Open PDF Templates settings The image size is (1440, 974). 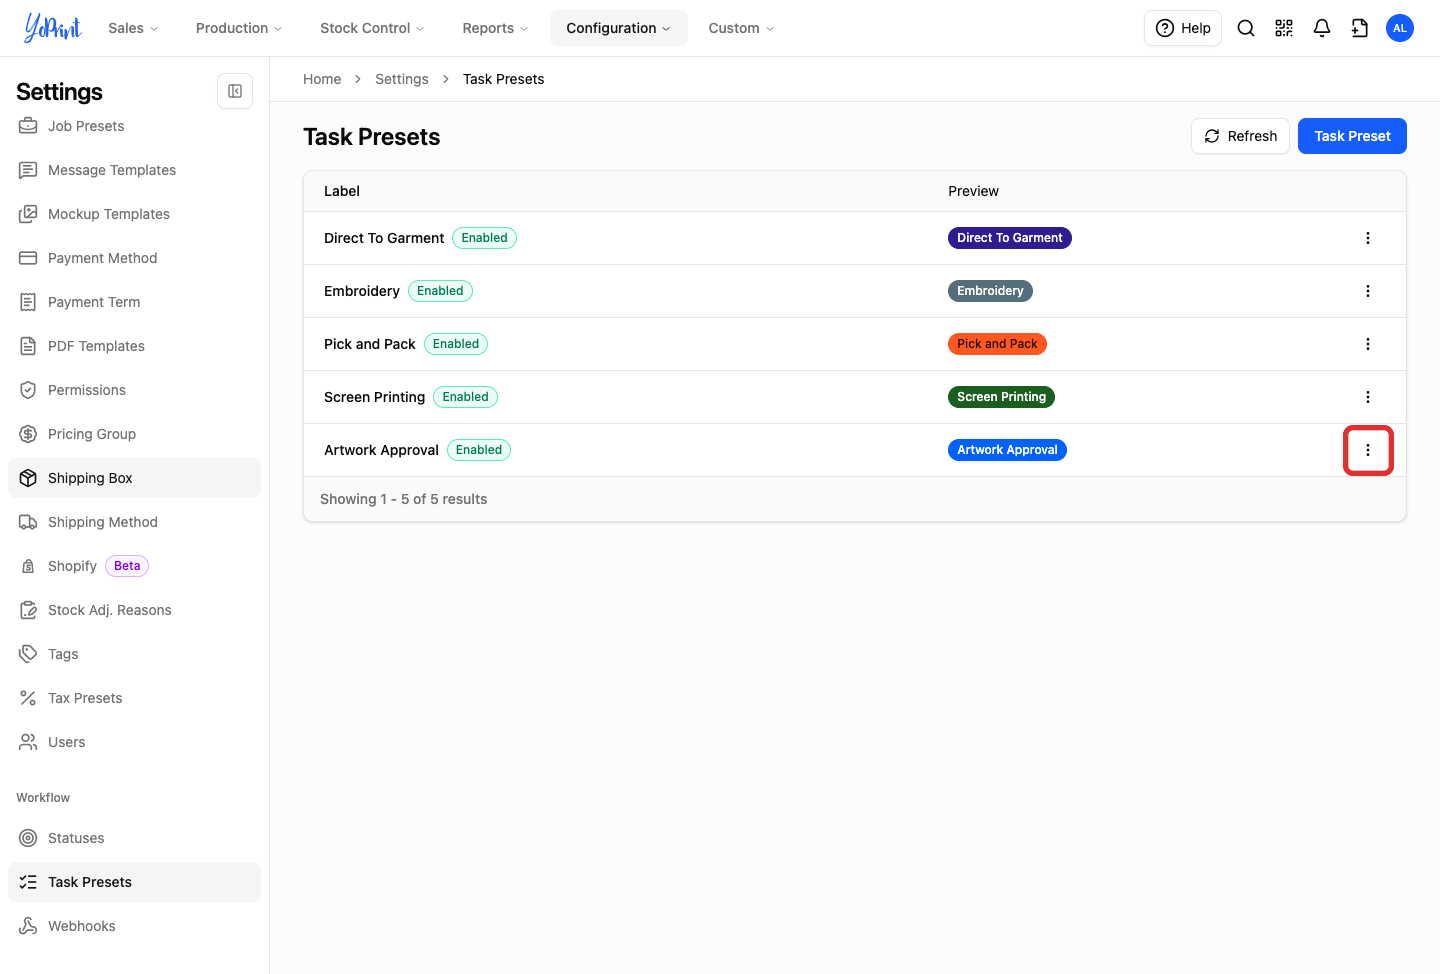pos(134,346)
